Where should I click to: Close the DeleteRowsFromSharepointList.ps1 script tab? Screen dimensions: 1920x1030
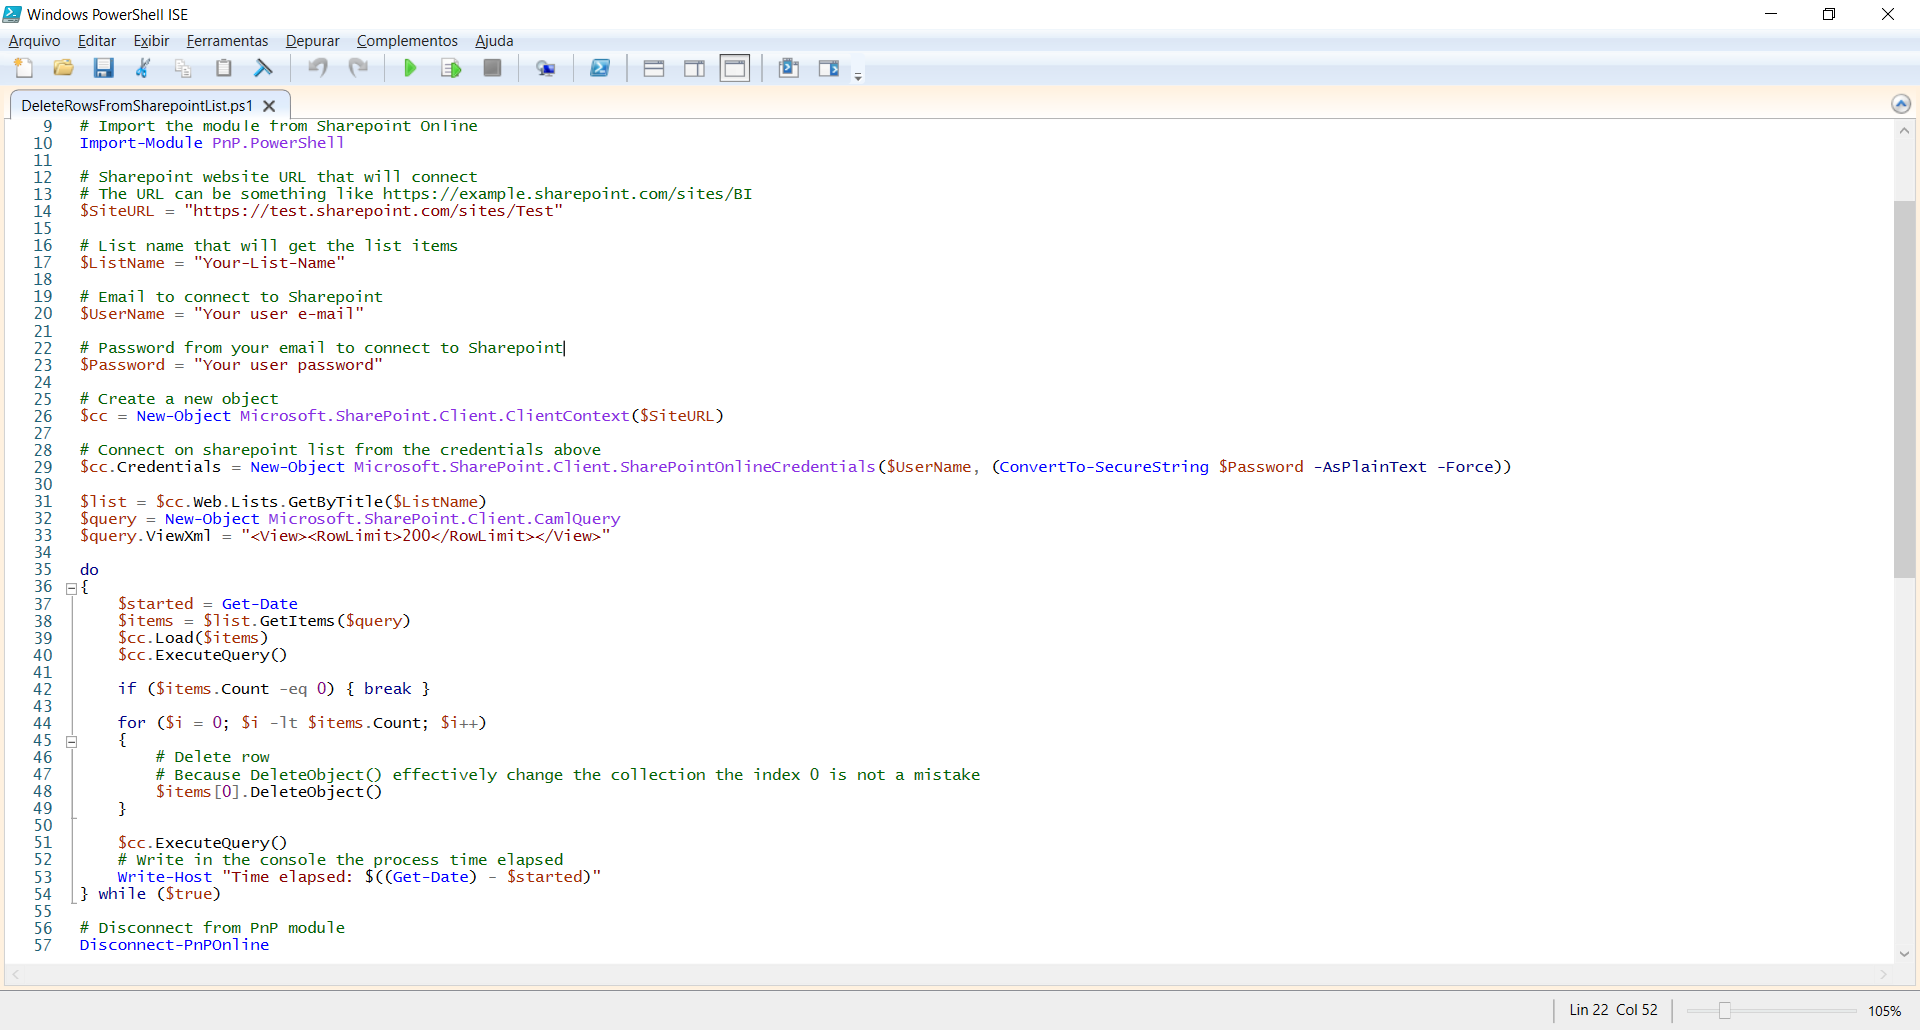(268, 105)
